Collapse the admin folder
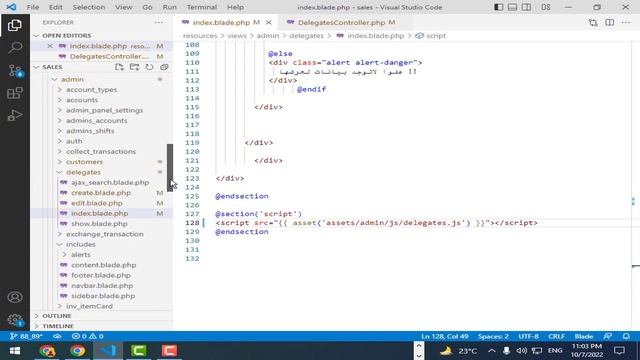The width and height of the screenshot is (640, 360). (x=72, y=79)
